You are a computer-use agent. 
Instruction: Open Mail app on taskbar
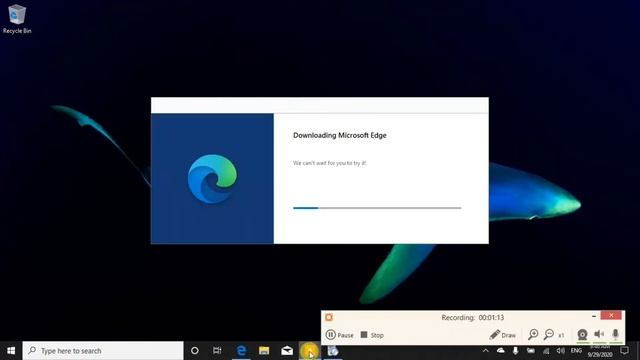[x=287, y=351]
